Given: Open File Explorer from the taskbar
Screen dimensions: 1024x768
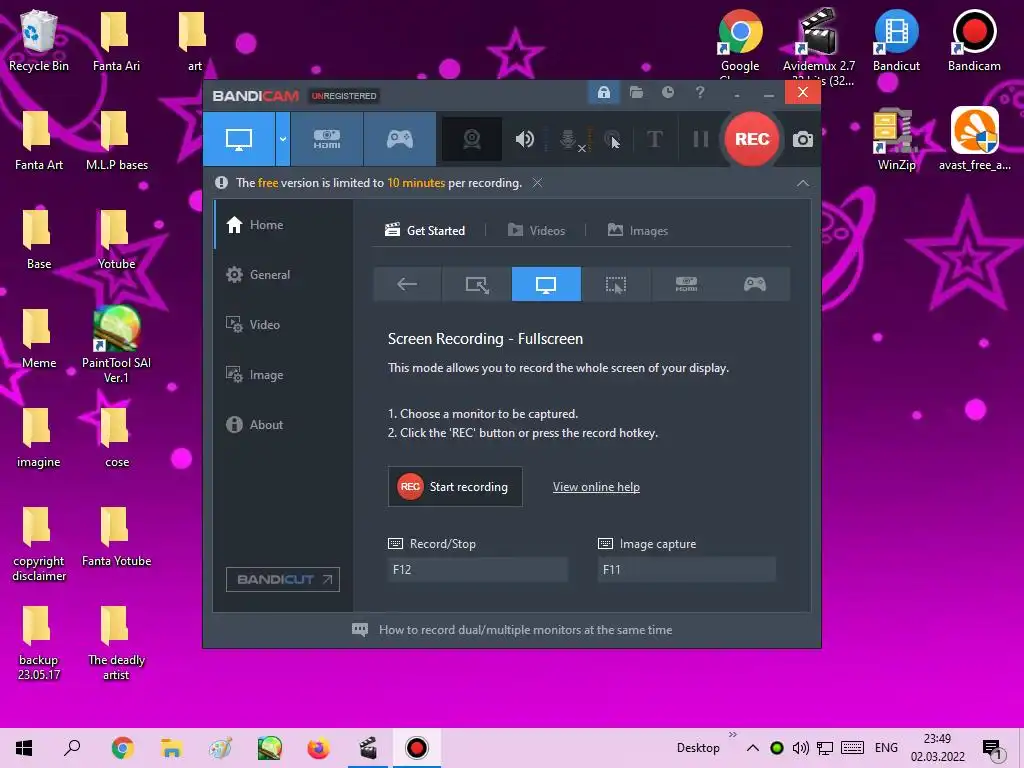Looking at the screenshot, I should (172, 748).
